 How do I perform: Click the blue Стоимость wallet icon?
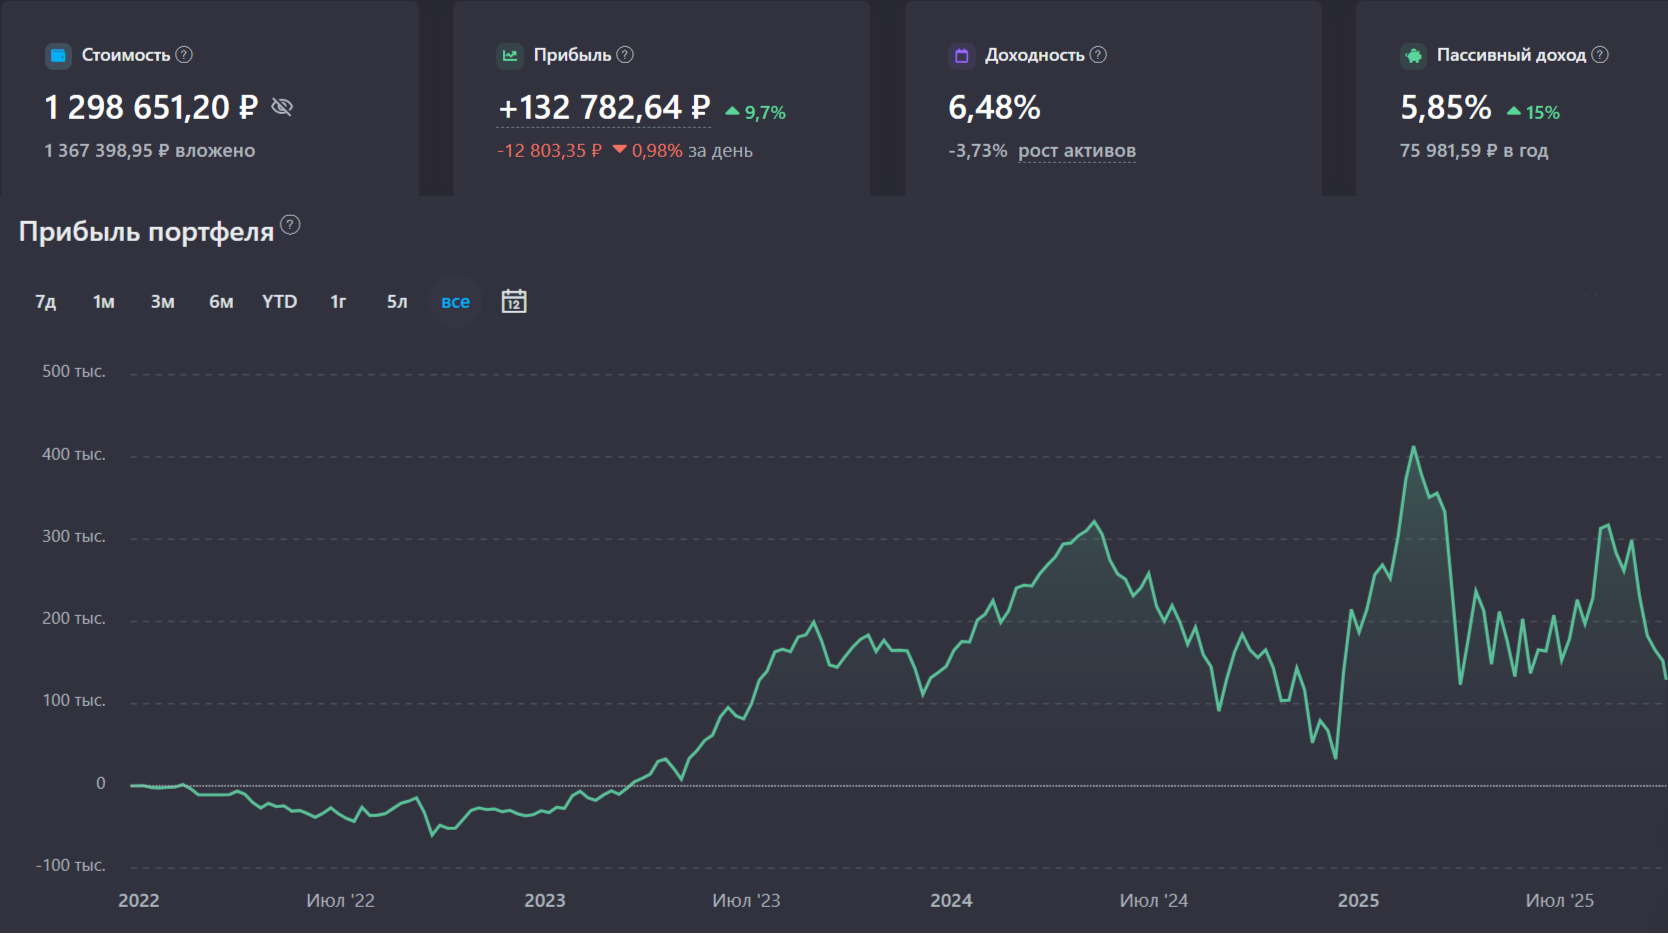pos(59,56)
